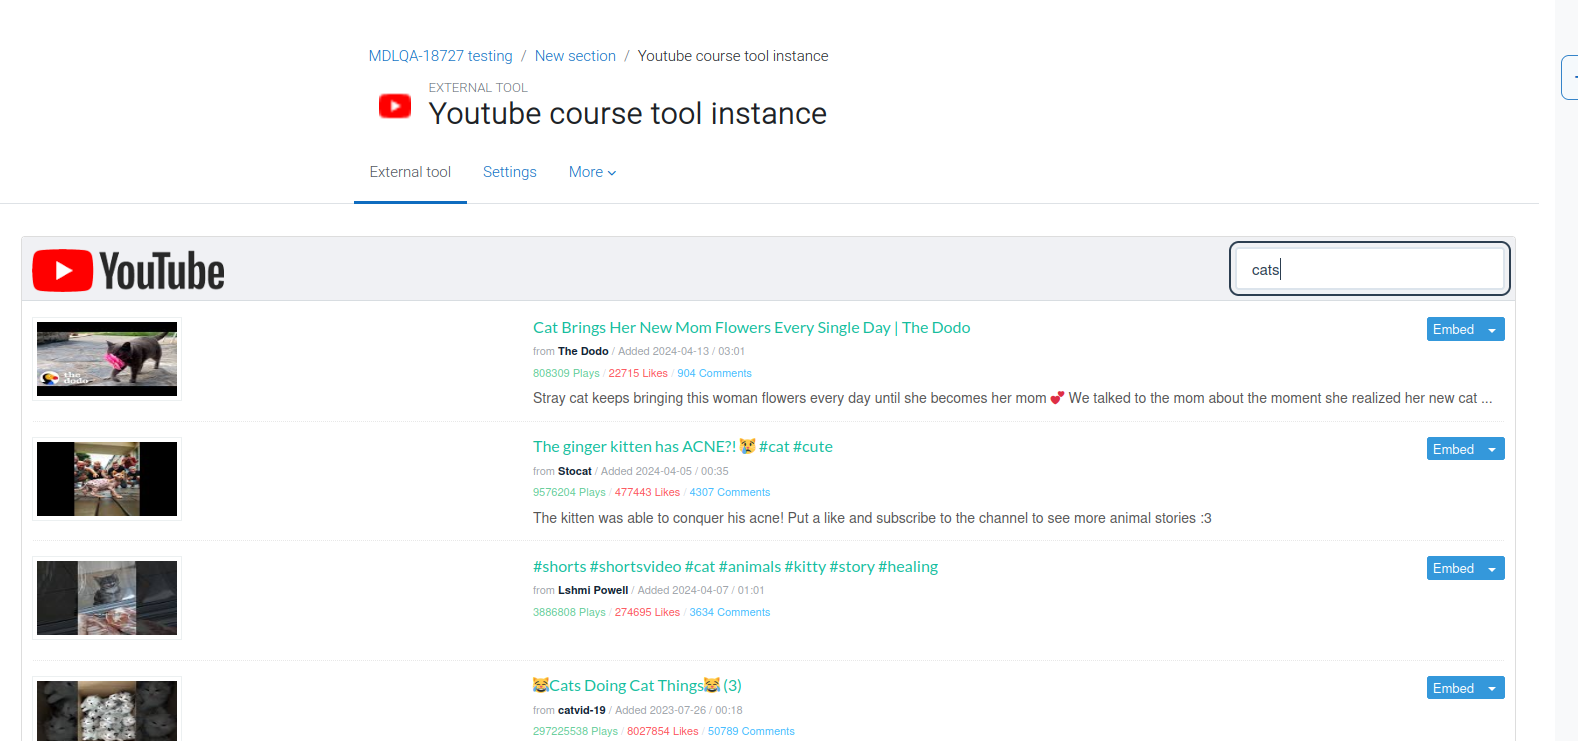Click 3886808 Plays text
This screenshot has height=741, width=1578.
pos(569,613)
